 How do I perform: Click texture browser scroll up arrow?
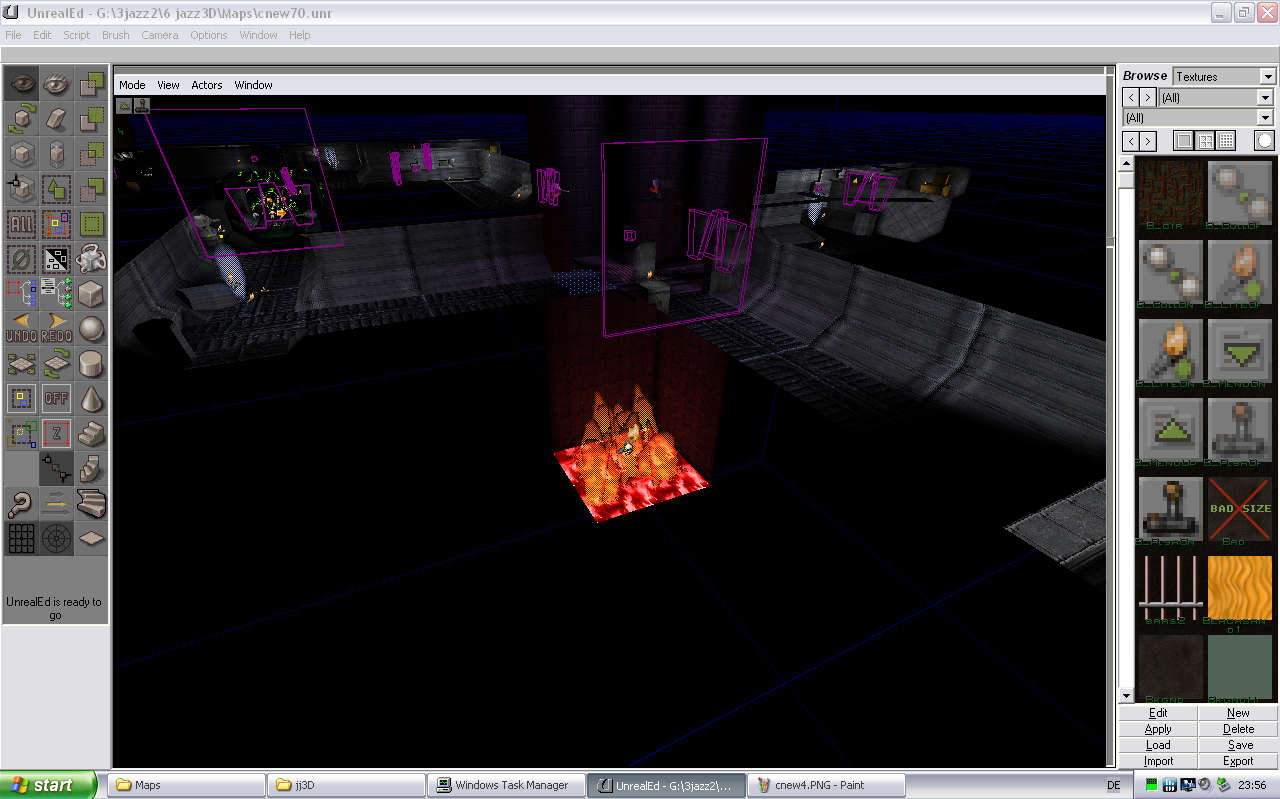(1126, 164)
